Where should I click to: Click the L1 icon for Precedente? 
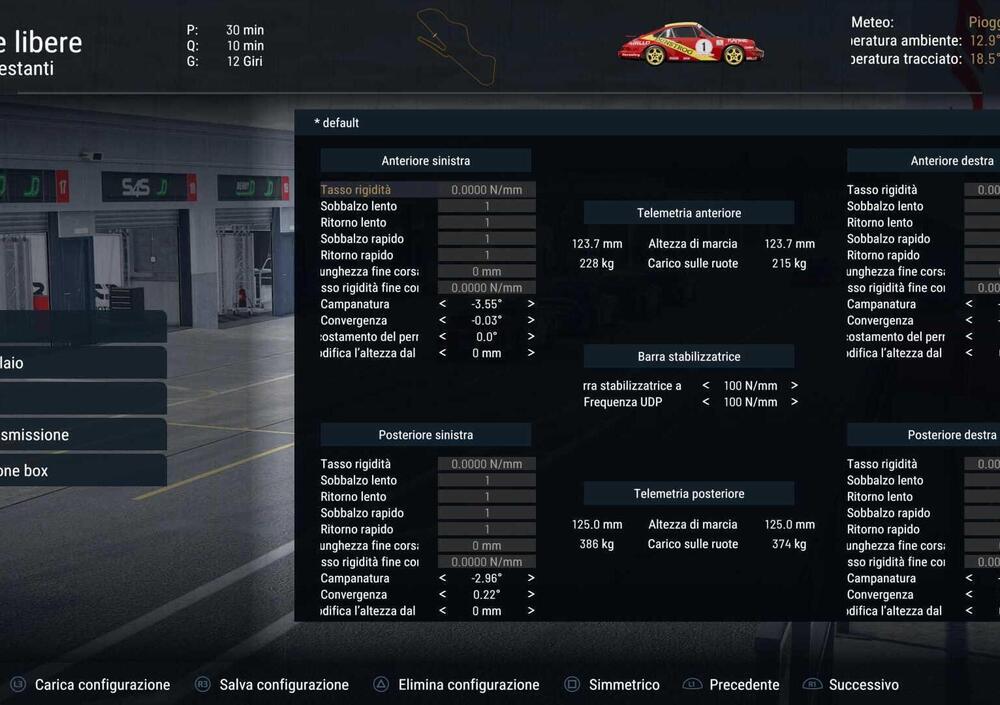coord(692,685)
